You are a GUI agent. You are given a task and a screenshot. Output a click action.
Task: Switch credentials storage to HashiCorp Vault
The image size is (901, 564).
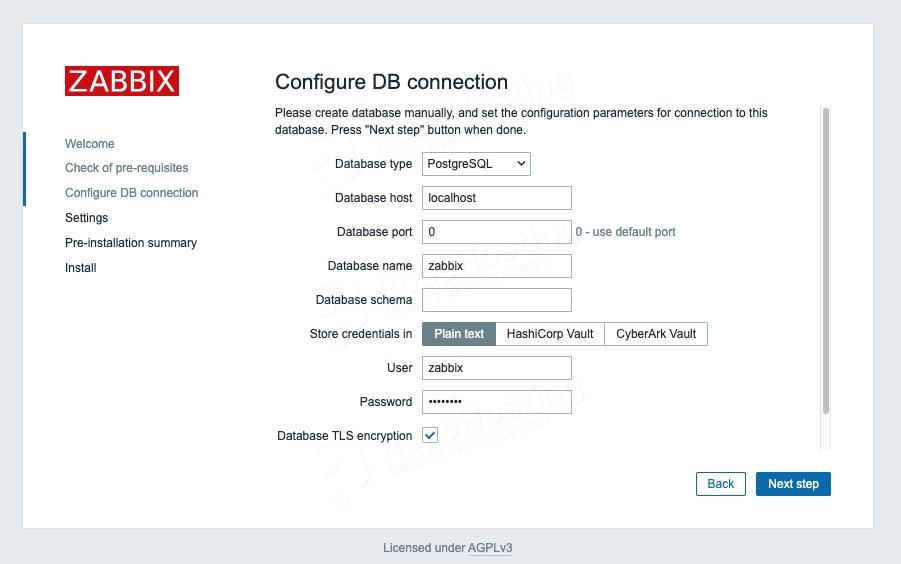(550, 334)
